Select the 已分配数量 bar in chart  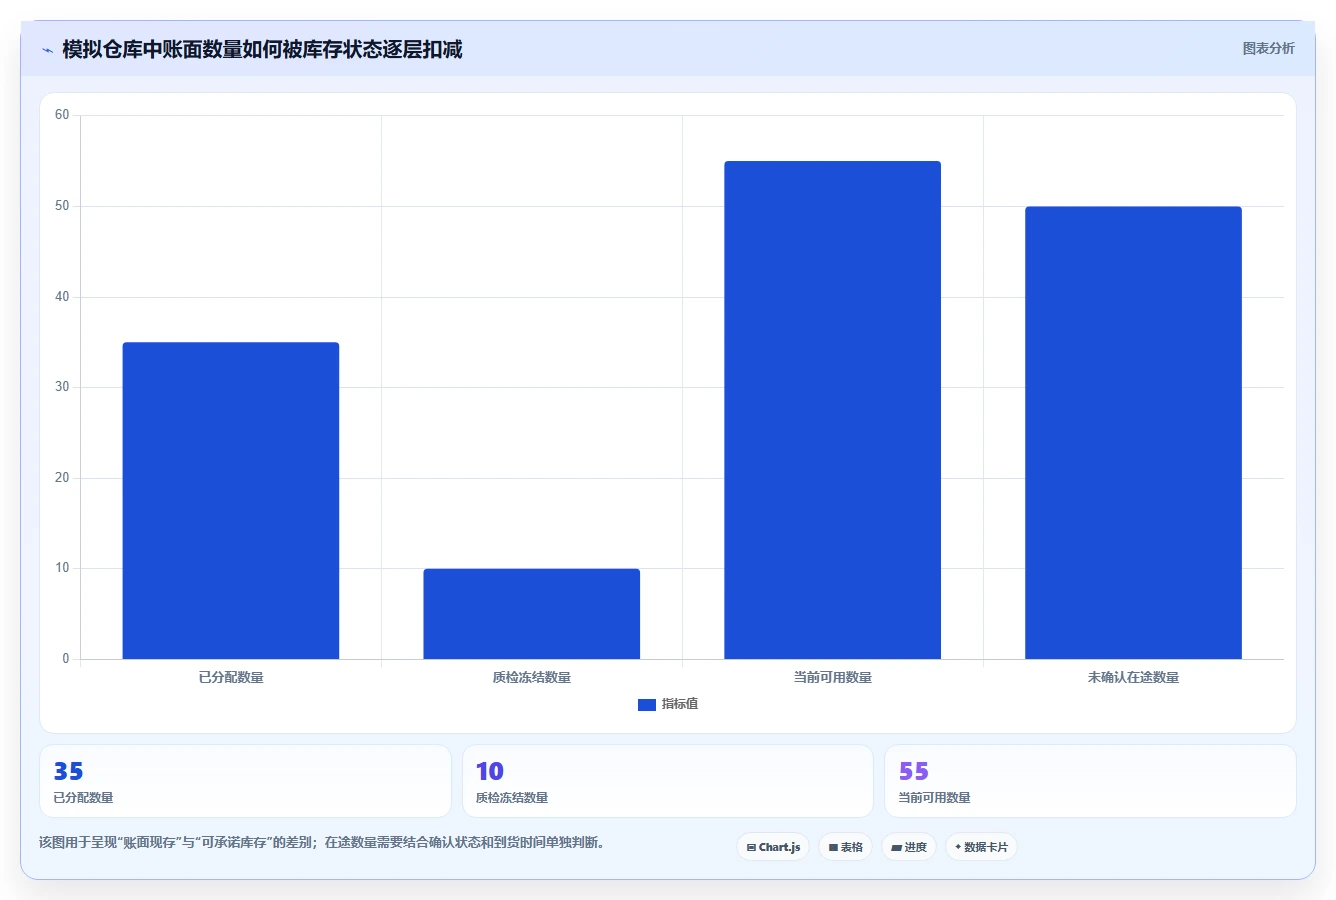231,500
